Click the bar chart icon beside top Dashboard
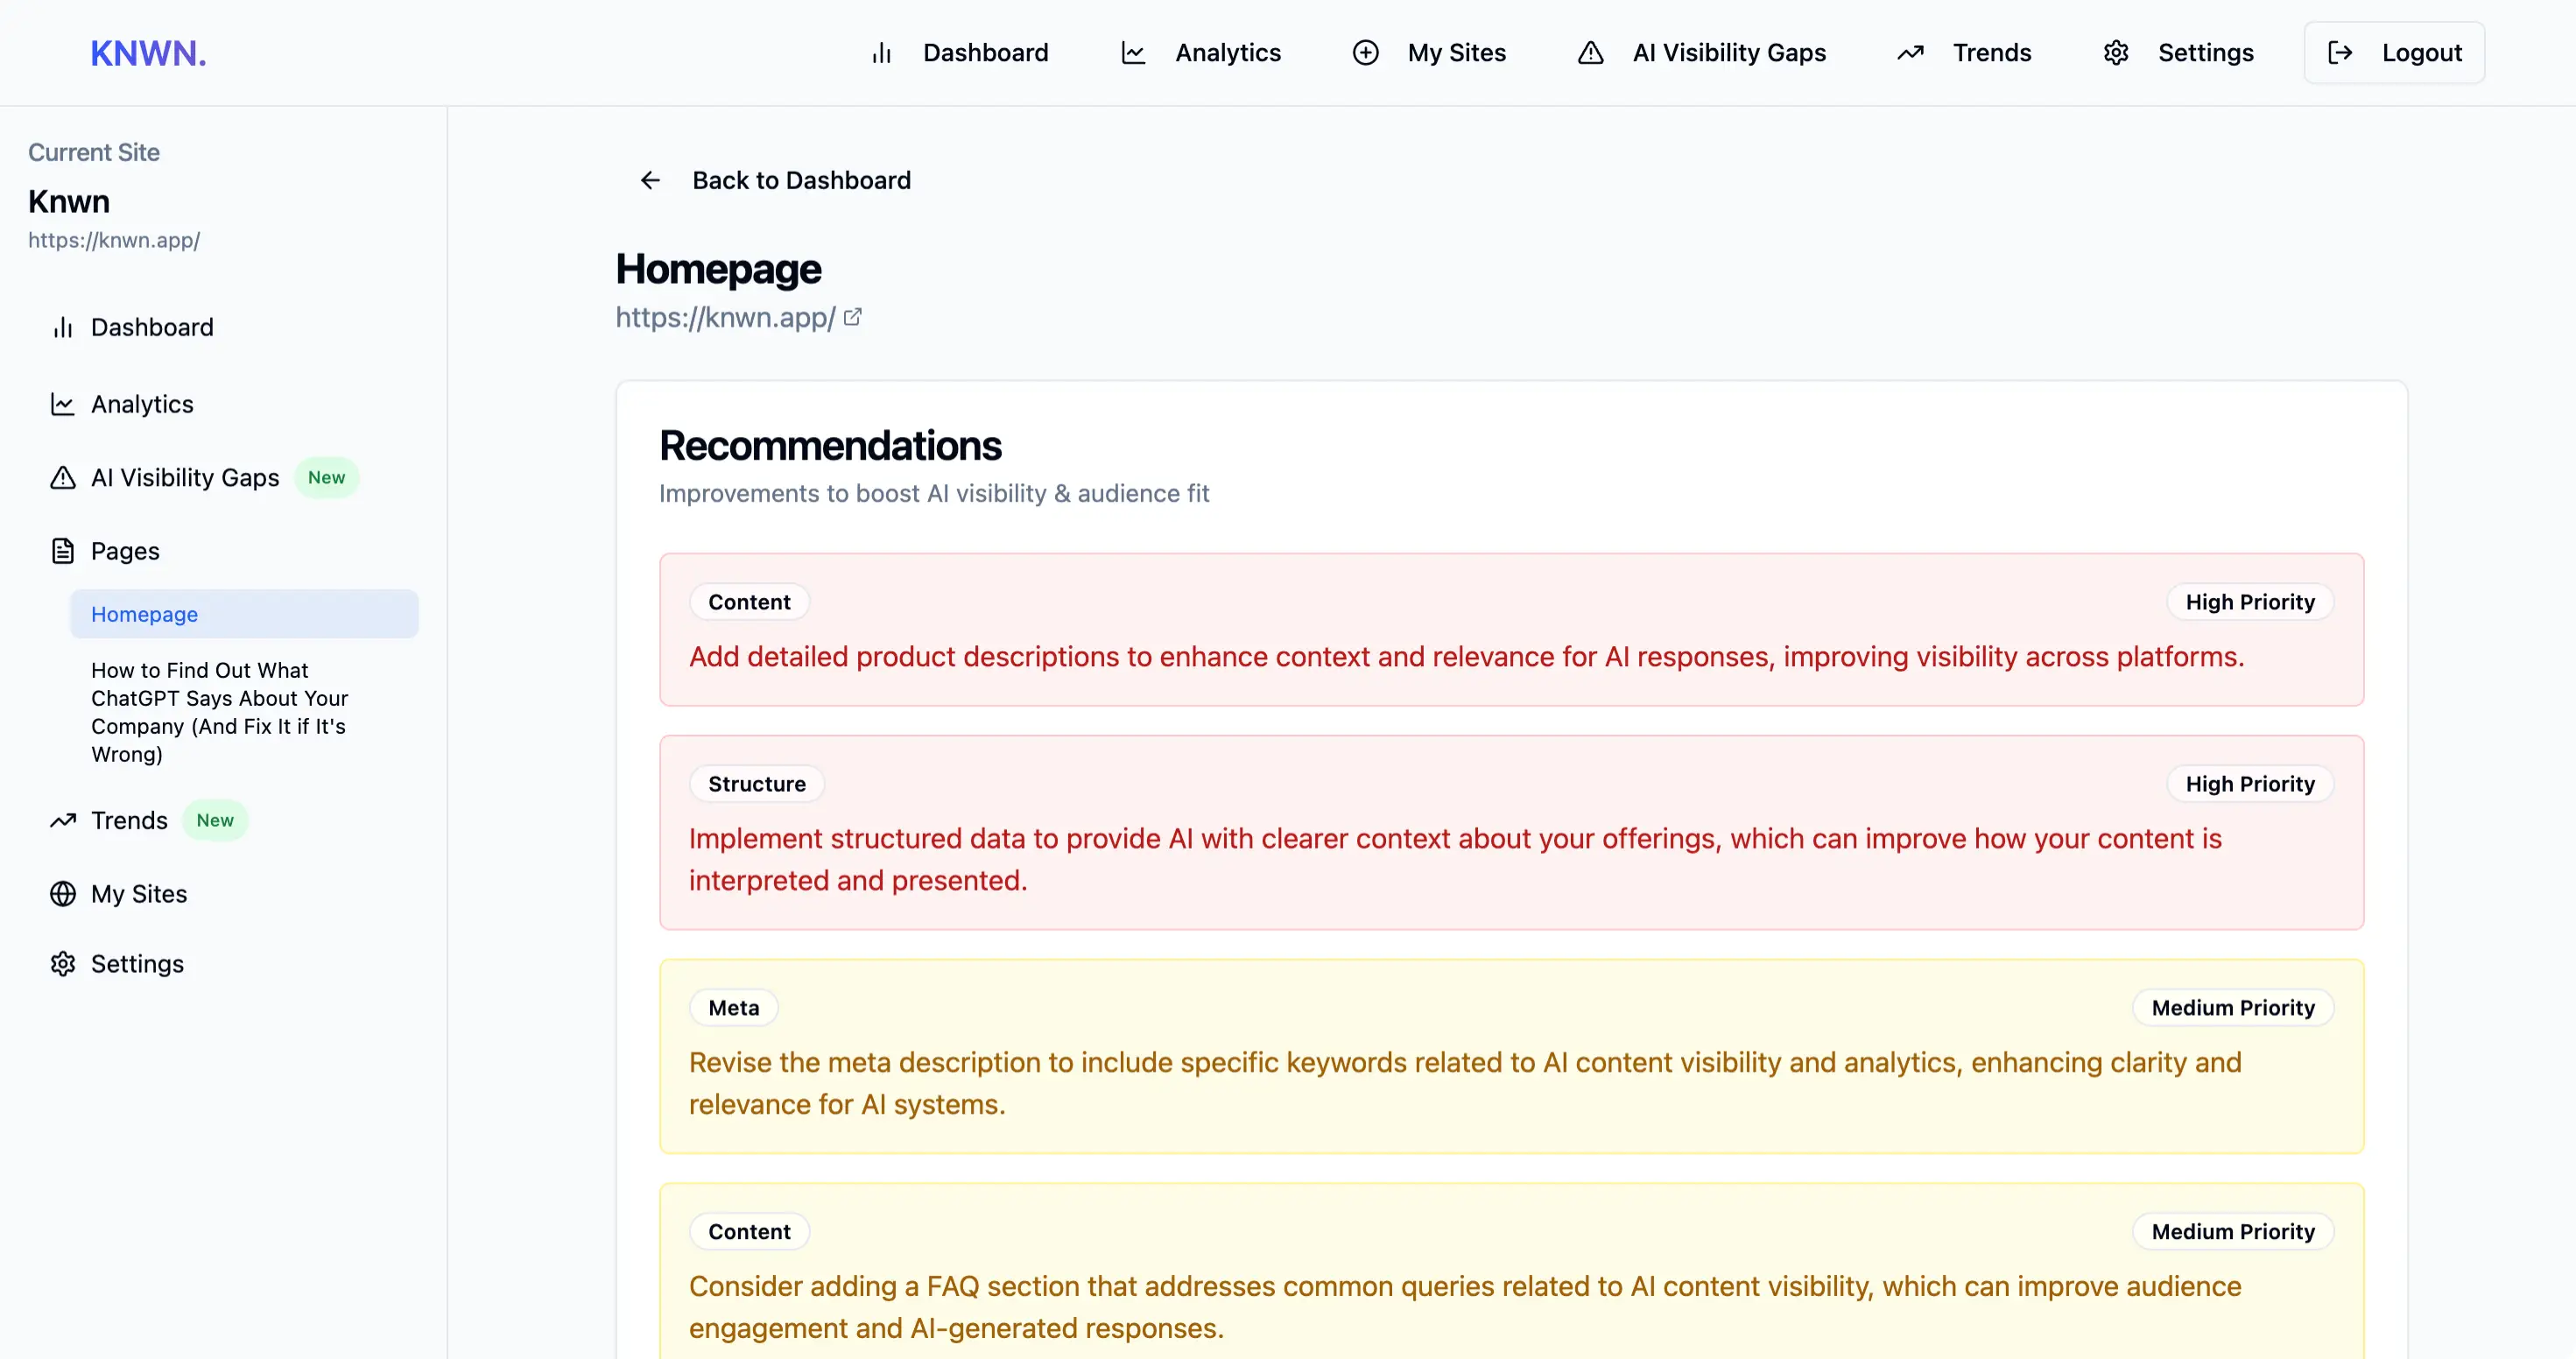The image size is (2576, 1359). click(x=881, y=53)
